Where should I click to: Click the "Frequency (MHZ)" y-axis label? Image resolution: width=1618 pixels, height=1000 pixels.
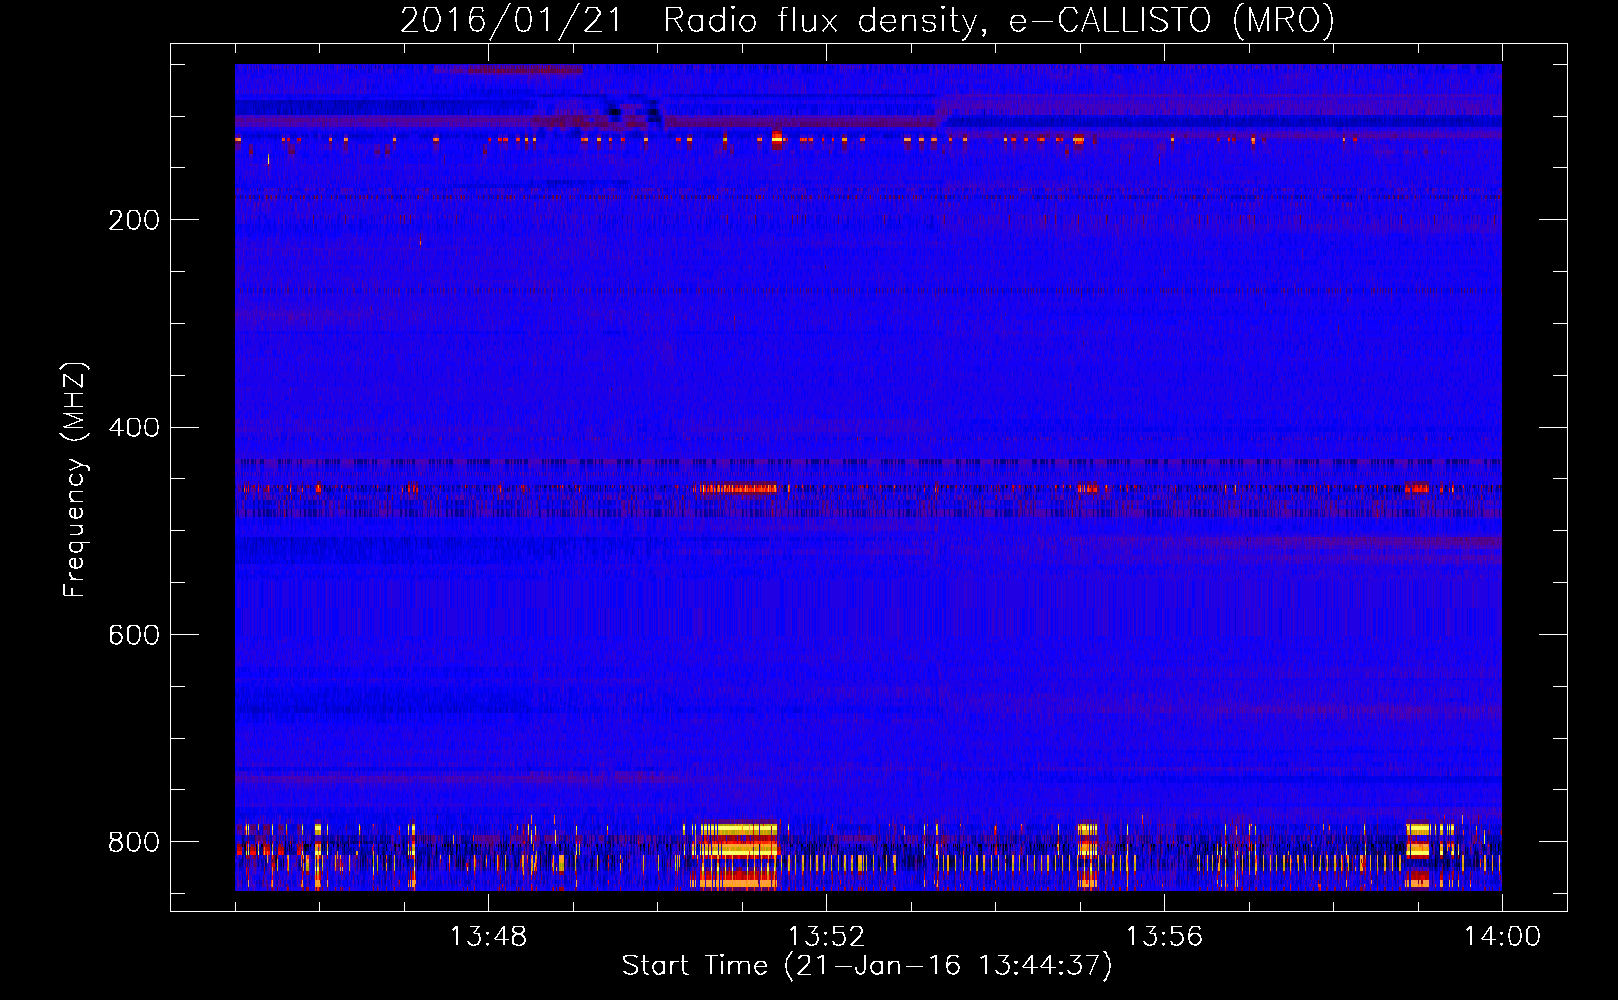pyautogui.click(x=74, y=480)
